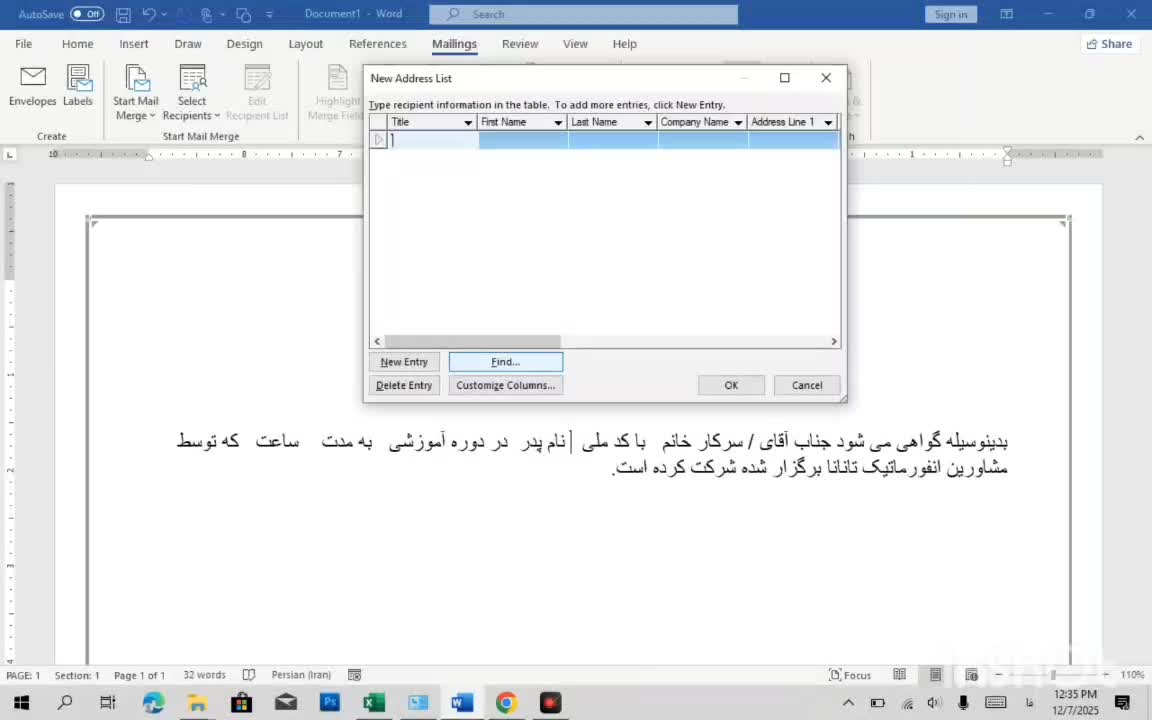Switch to Read Mode from status bar
This screenshot has height=720, width=1152.
coord(899,675)
